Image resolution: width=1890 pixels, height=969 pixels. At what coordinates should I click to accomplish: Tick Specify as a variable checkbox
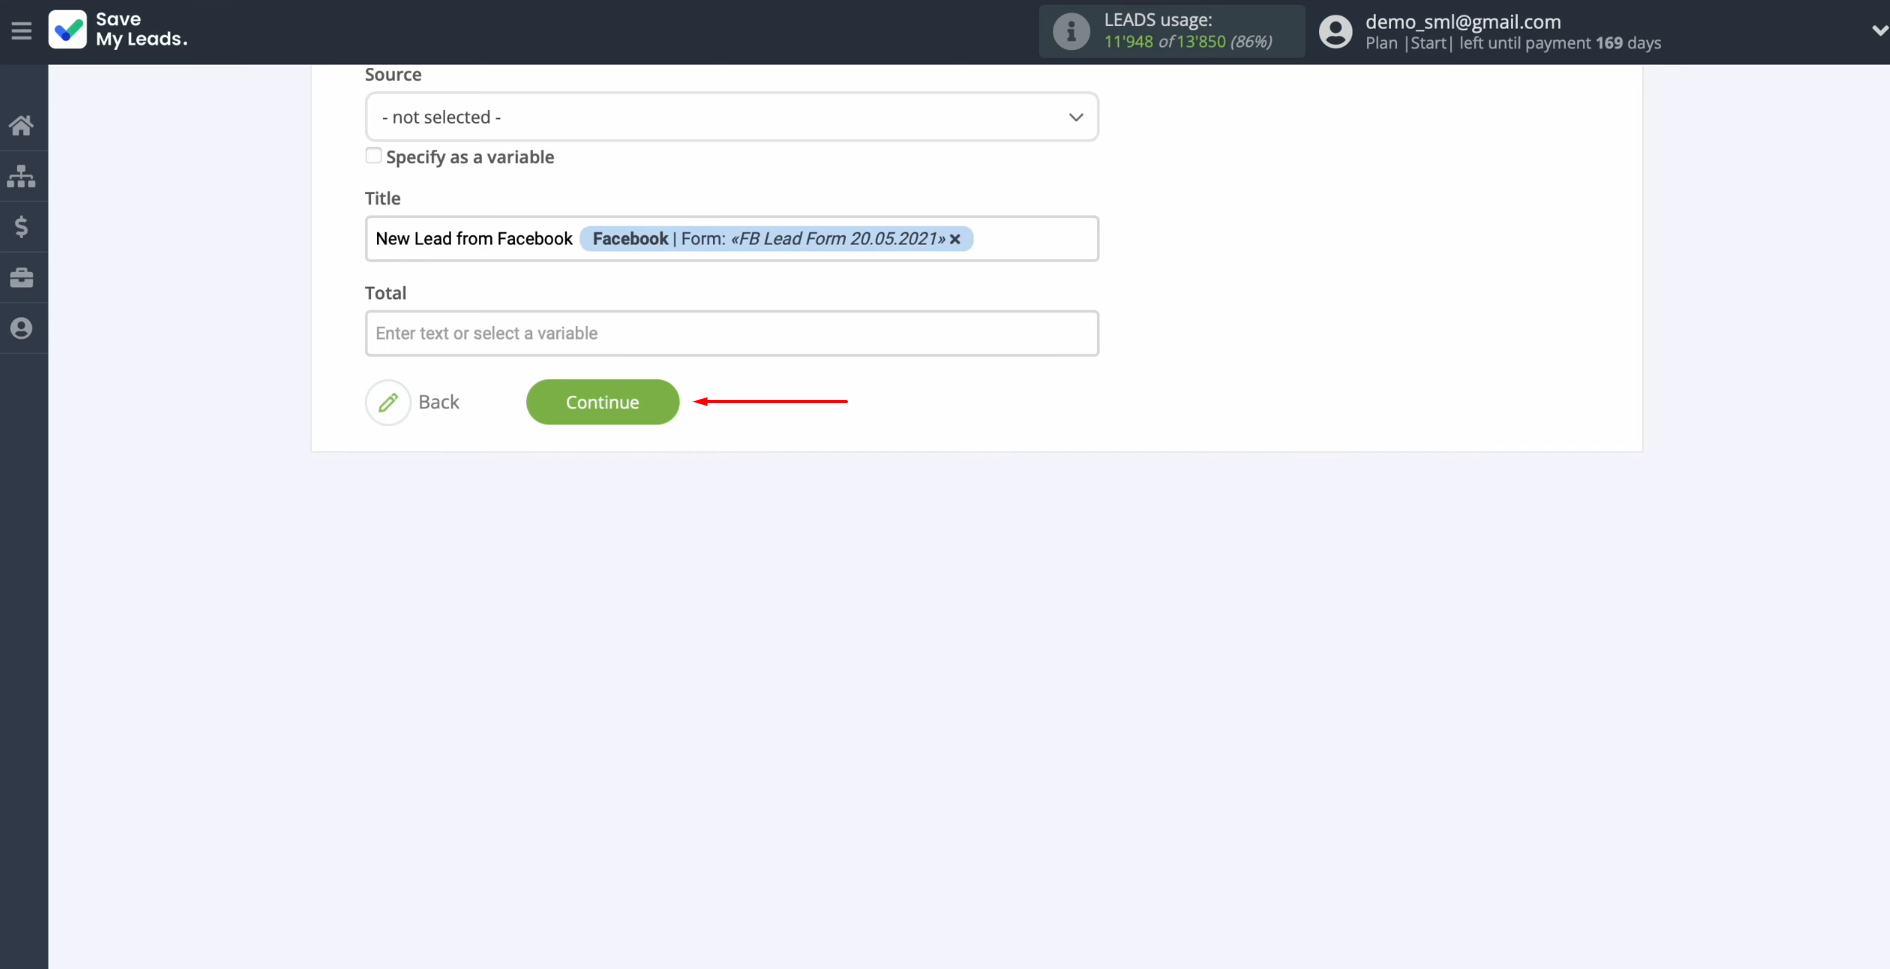tap(373, 155)
